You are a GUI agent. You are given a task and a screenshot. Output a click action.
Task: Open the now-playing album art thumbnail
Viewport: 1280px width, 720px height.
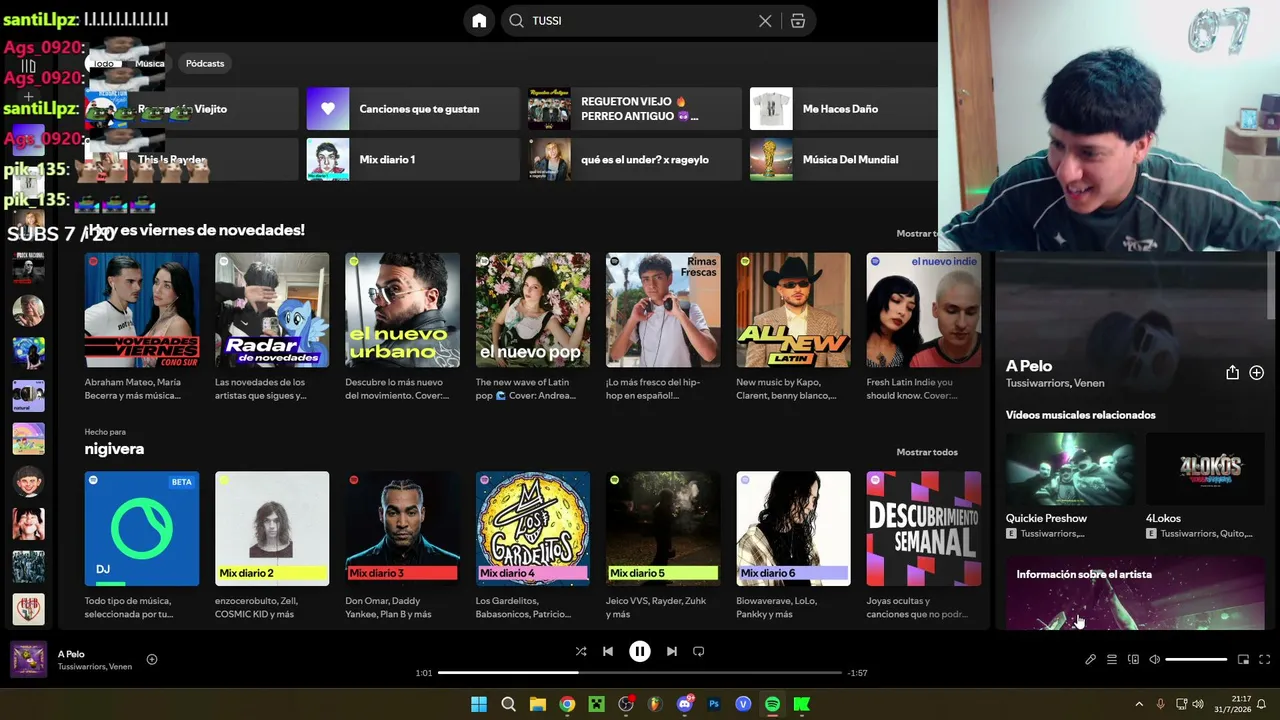point(28,660)
